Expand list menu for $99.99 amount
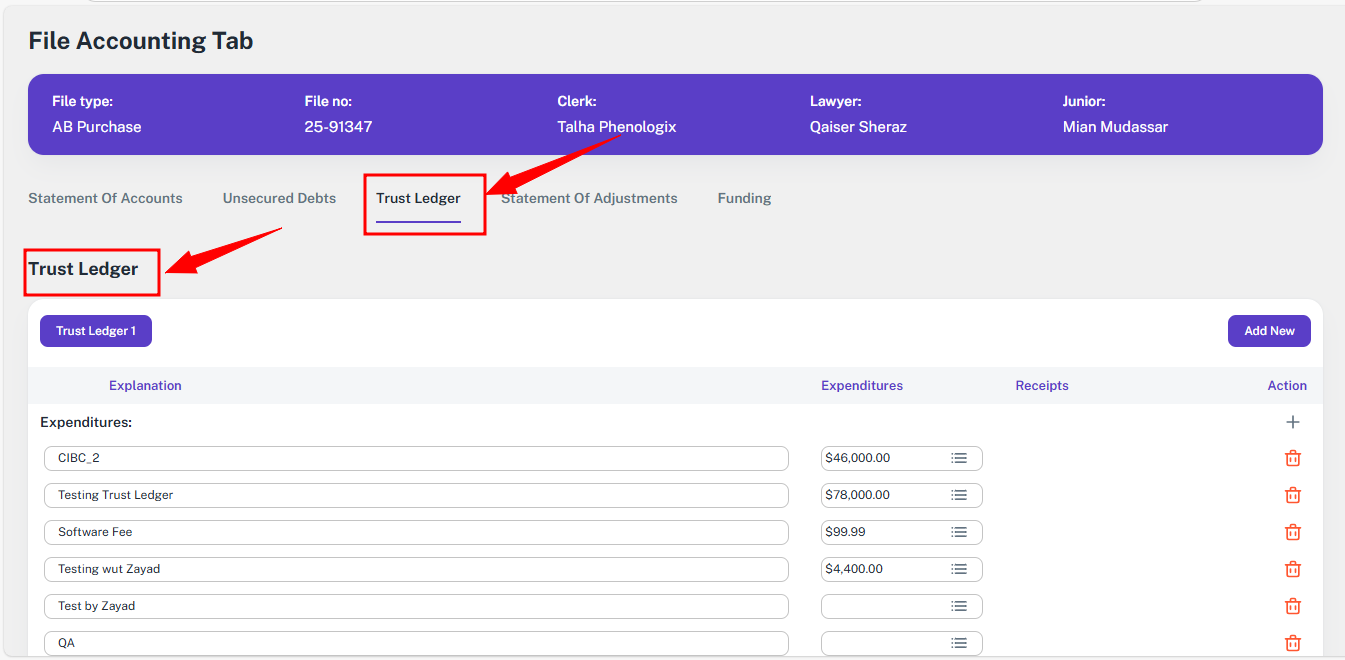Screen dimensions: 1345x660 tap(958, 532)
